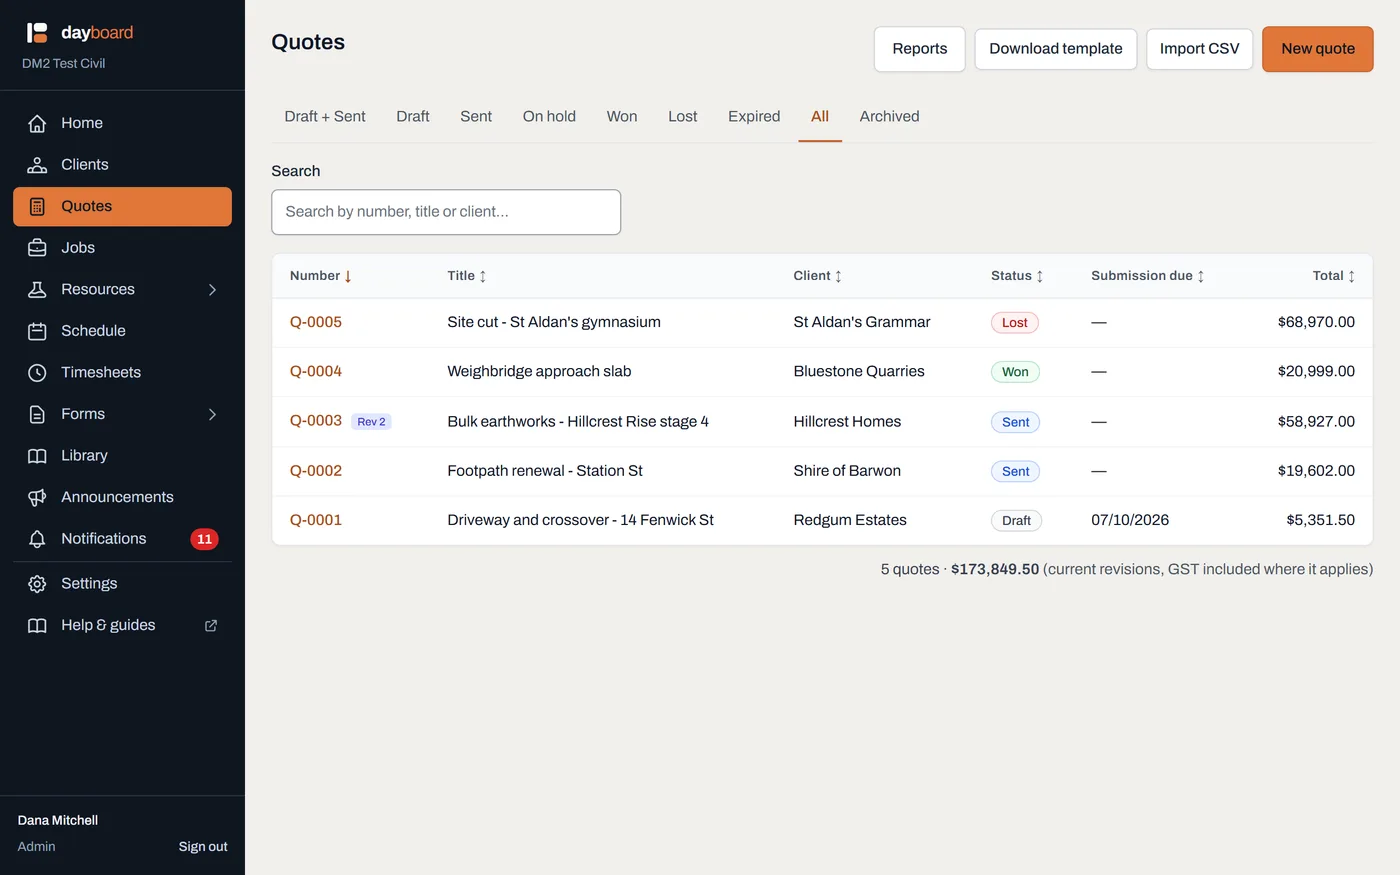The width and height of the screenshot is (1400, 875).
Task: Click the Sign out link
Action: 203,847
